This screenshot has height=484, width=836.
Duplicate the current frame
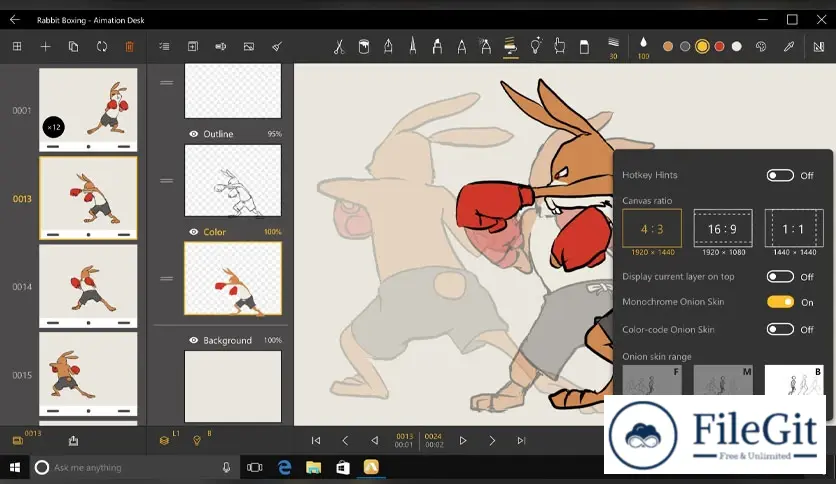click(74, 46)
